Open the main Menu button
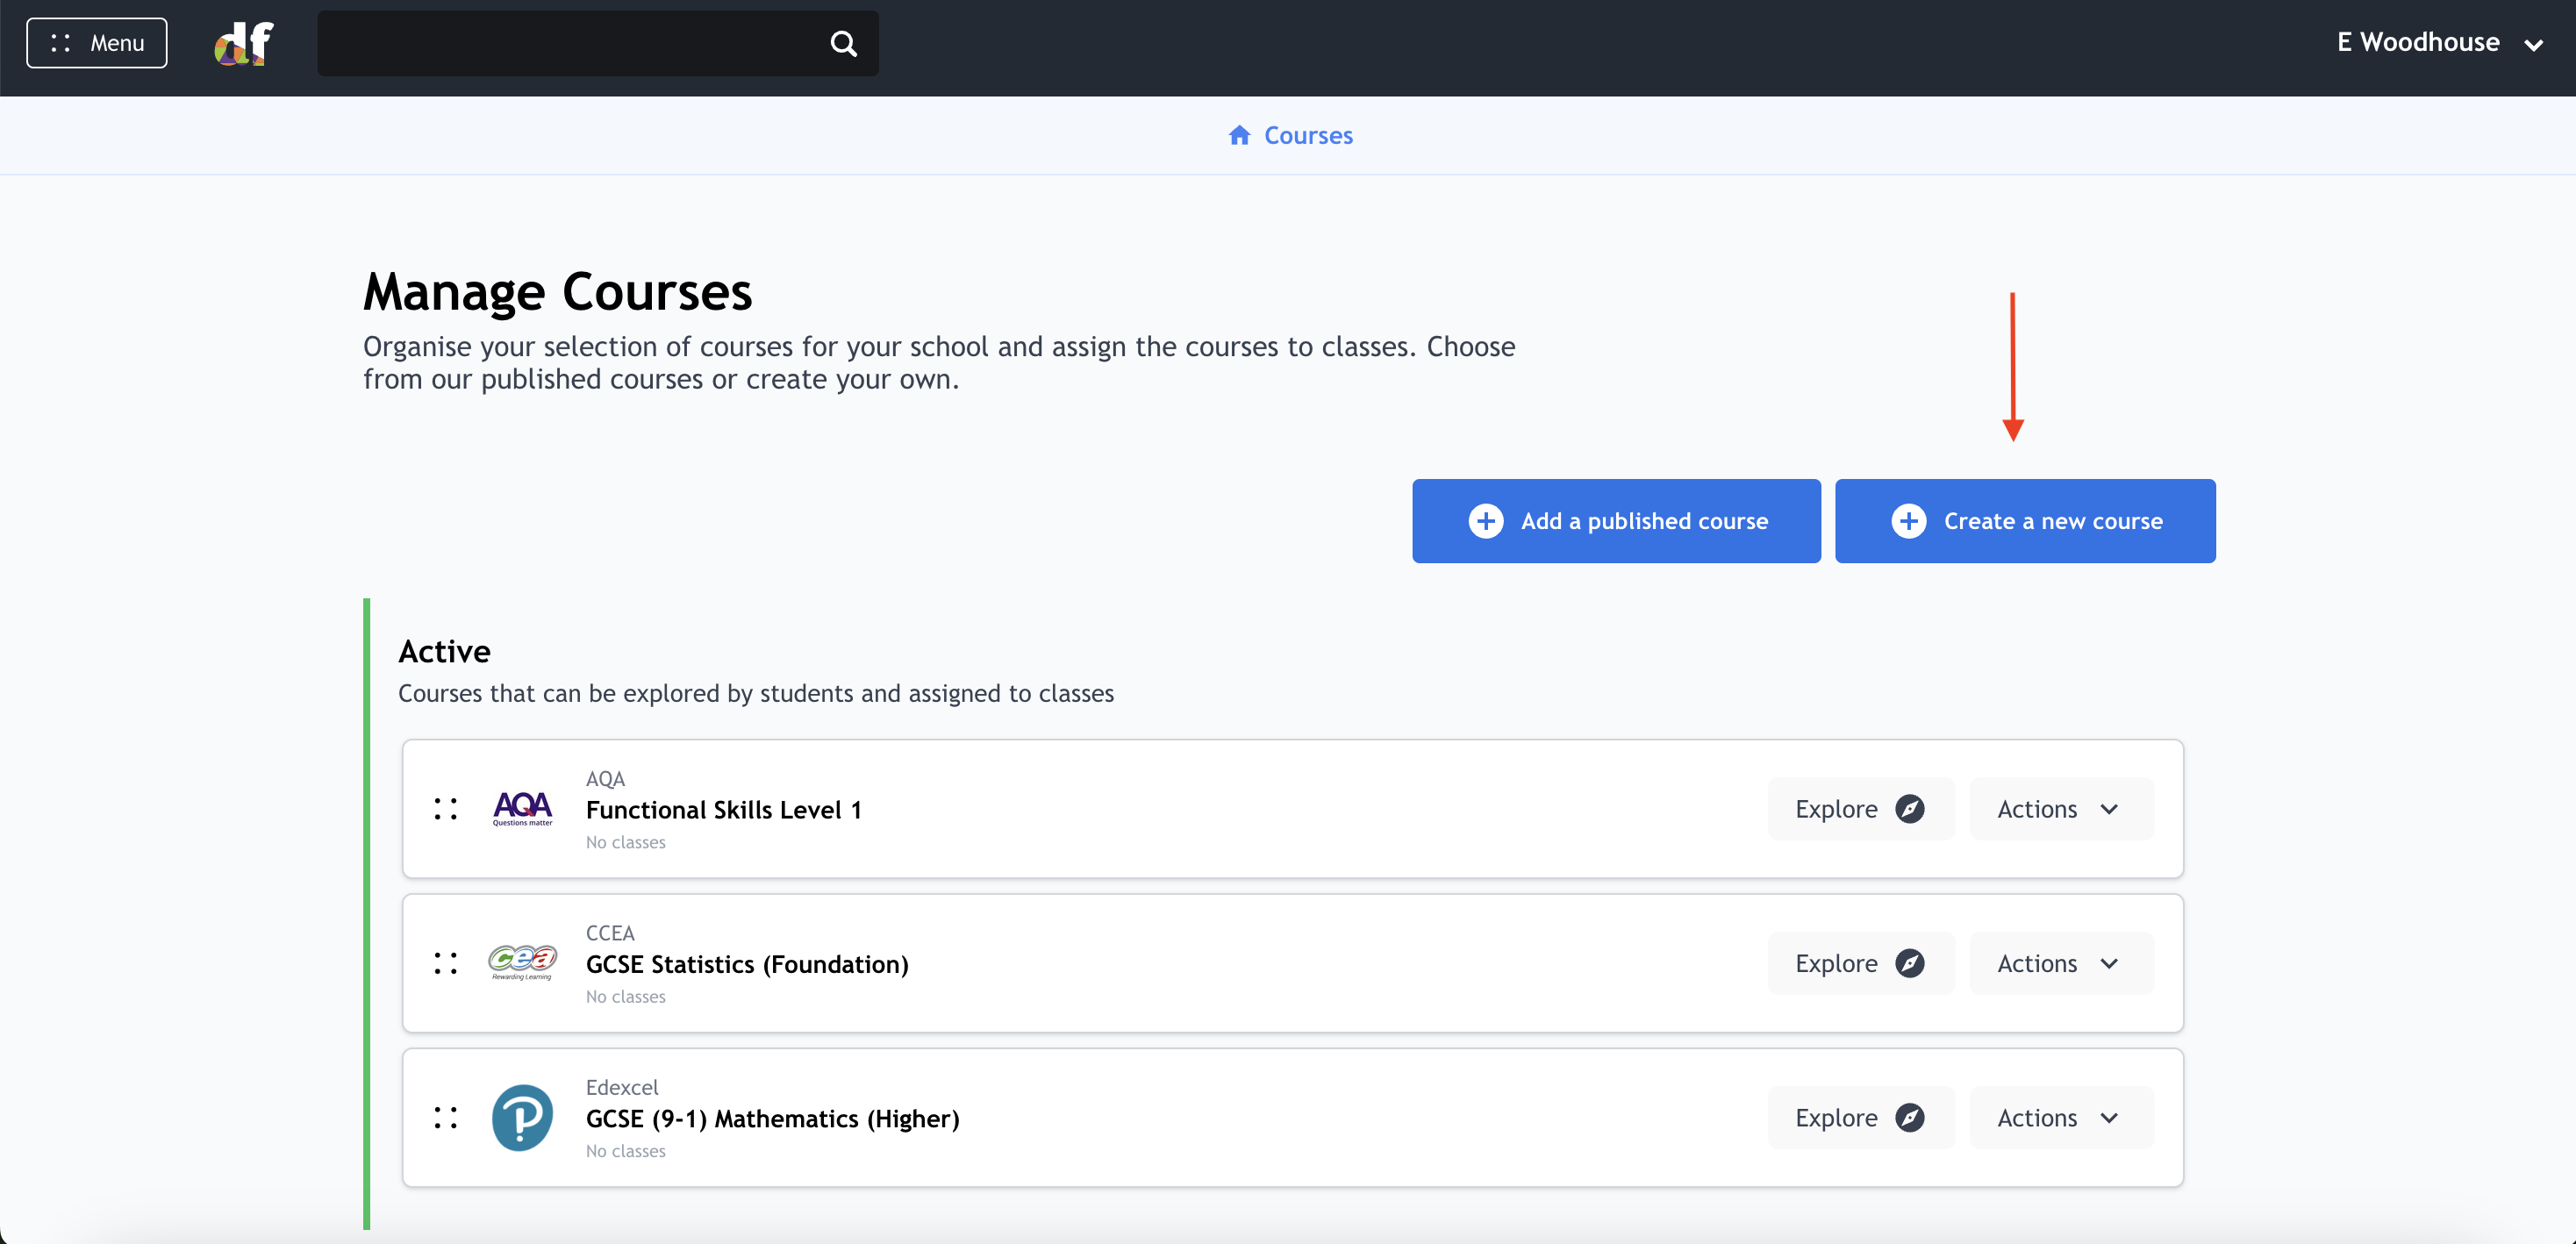This screenshot has width=2576, height=1244. tap(97, 43)
